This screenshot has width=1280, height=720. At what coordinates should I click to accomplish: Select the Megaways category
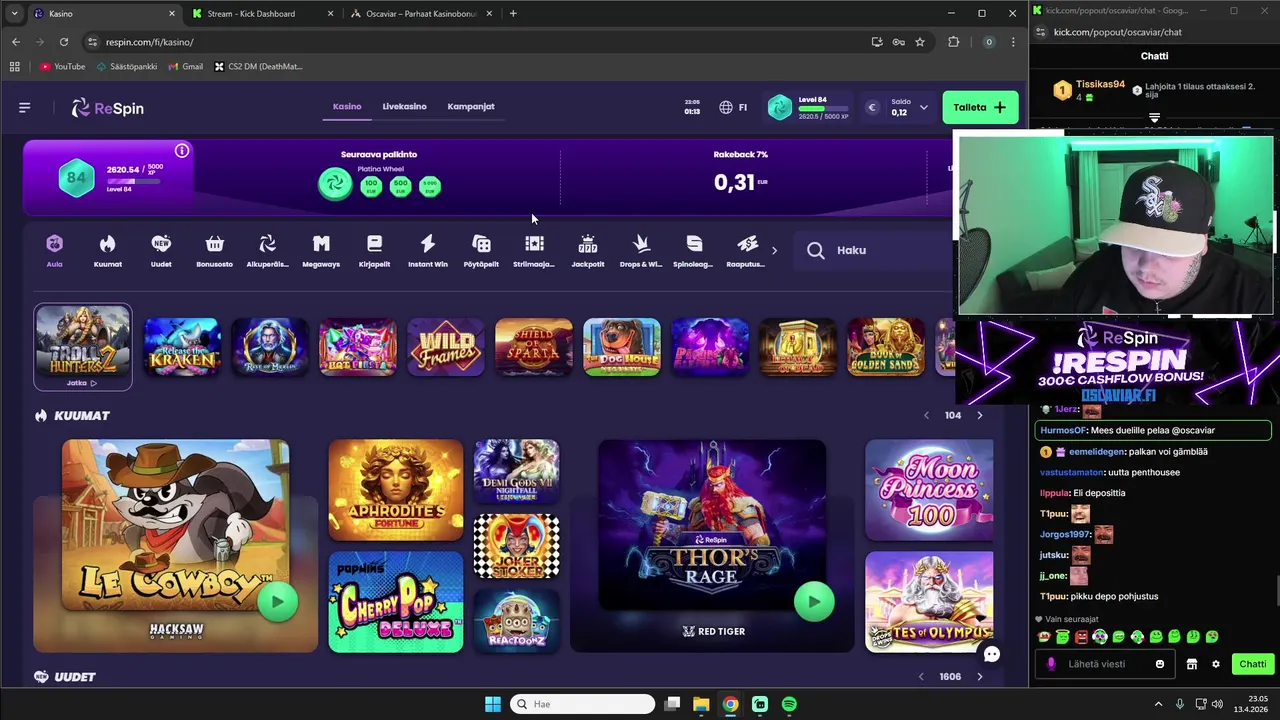coord(321,251)
